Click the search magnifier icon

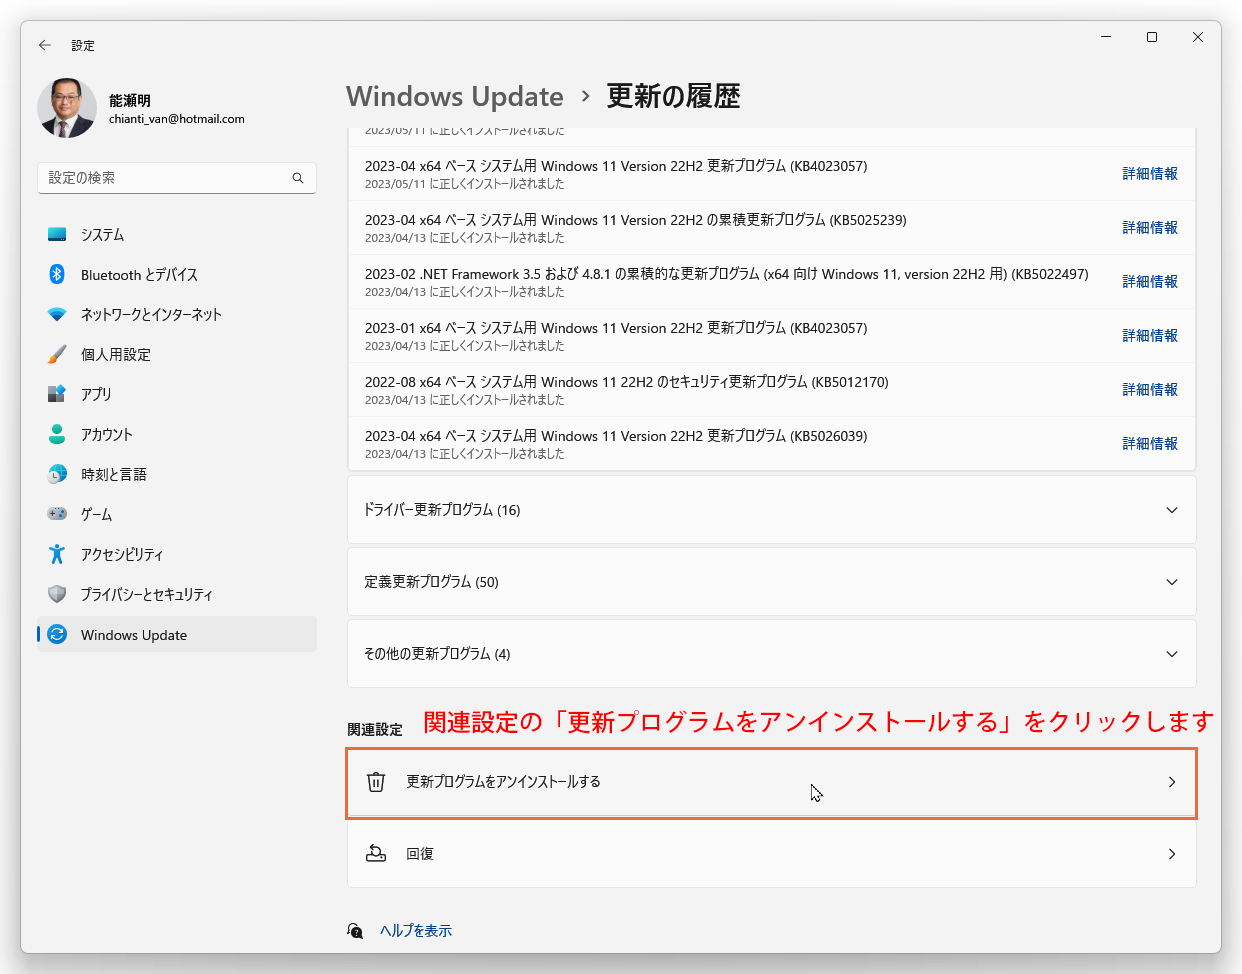coord(298,178)
